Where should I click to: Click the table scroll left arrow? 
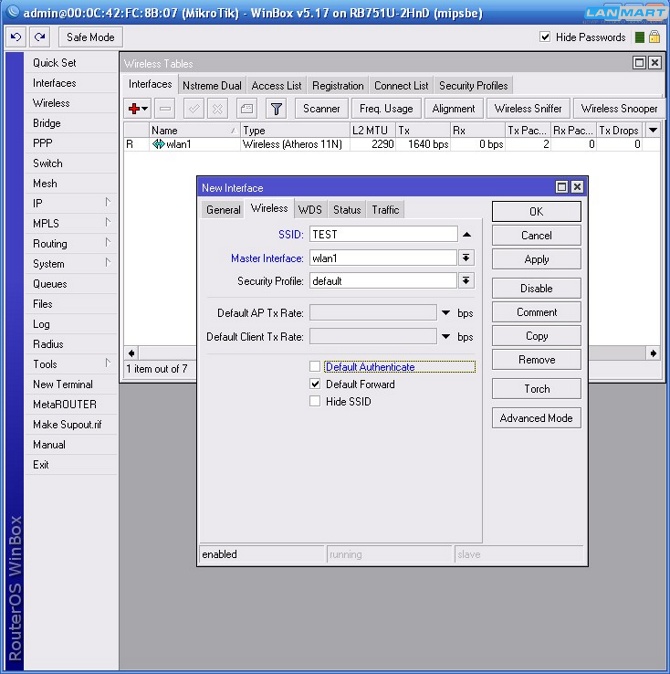pyautogui.click(x=131, y=353)
